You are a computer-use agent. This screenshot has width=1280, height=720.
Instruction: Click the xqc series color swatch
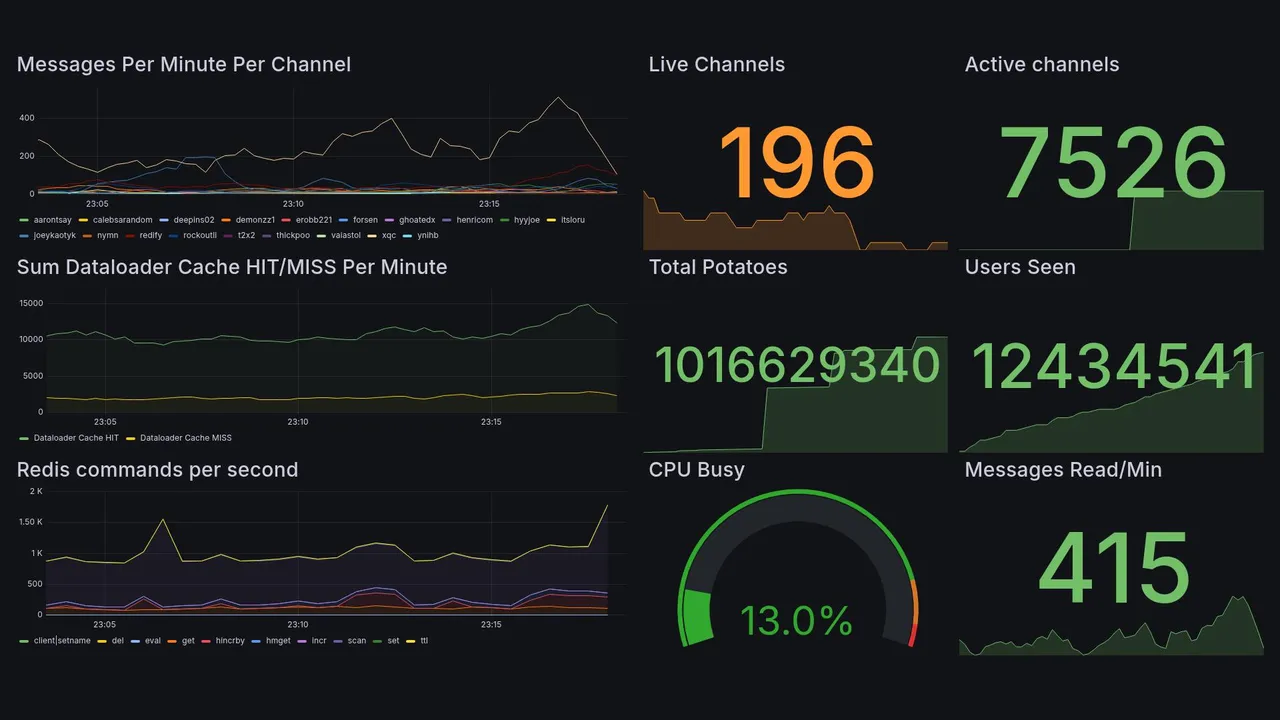point(372,235)
